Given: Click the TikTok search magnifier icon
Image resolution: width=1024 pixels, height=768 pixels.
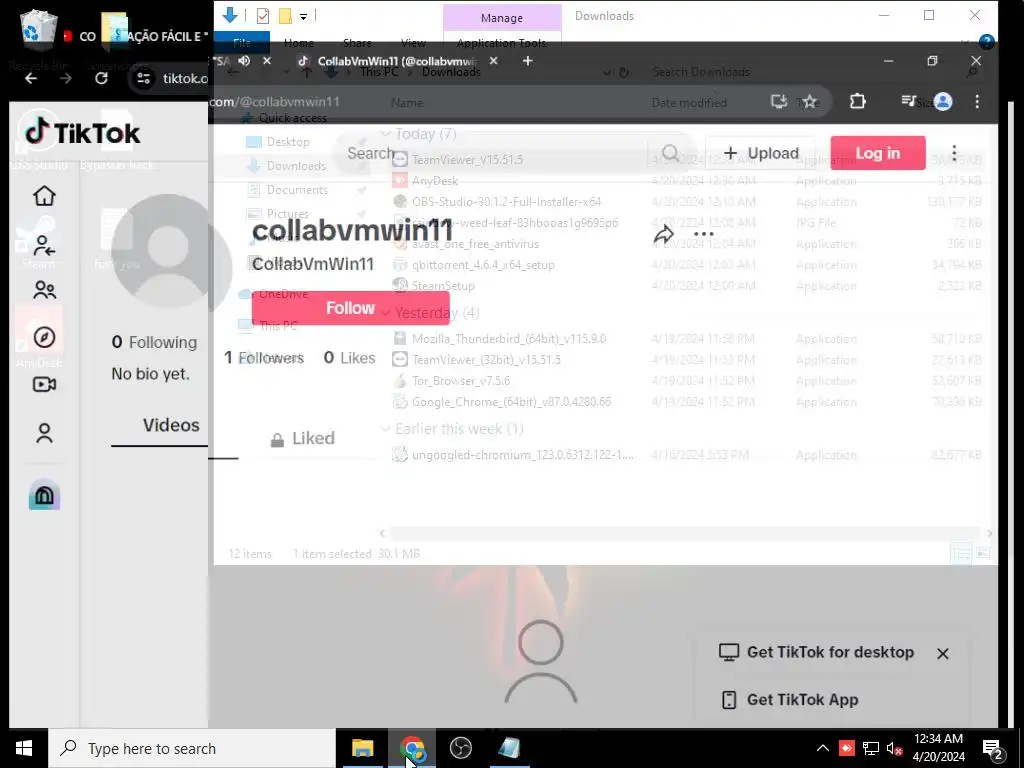Looking at the screenshot, I should coord(671,153).
